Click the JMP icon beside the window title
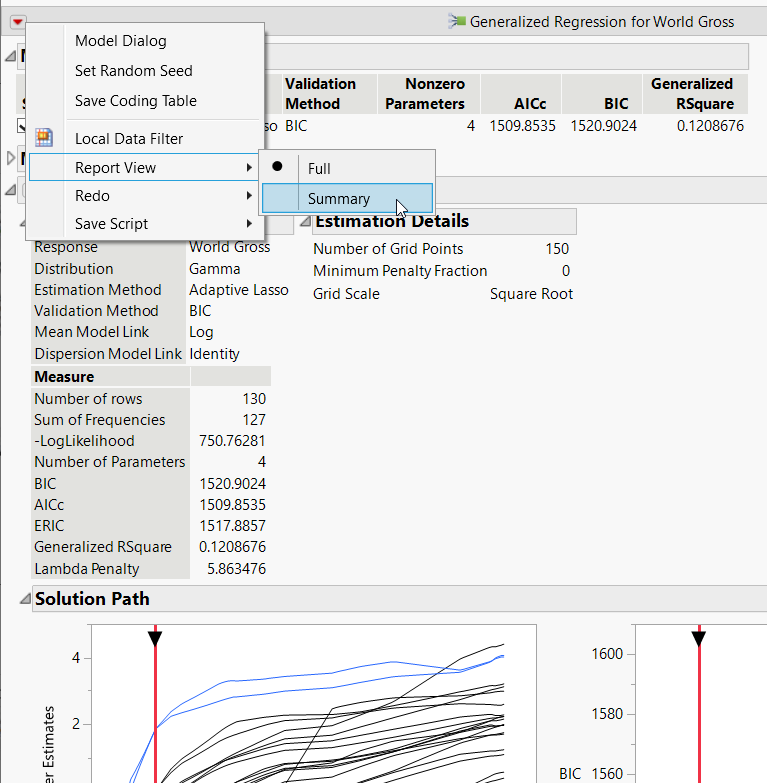The image size is (767, 783). [457, 21]
